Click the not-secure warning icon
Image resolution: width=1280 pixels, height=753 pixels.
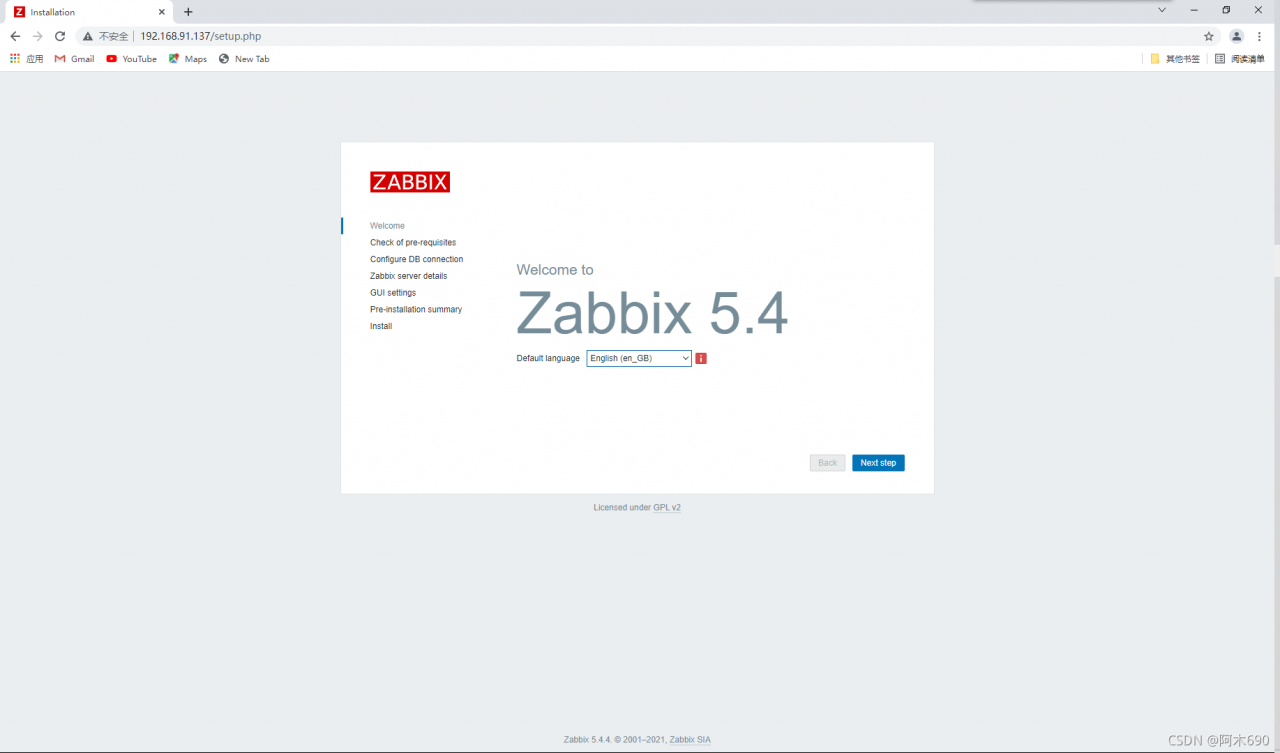88,36
